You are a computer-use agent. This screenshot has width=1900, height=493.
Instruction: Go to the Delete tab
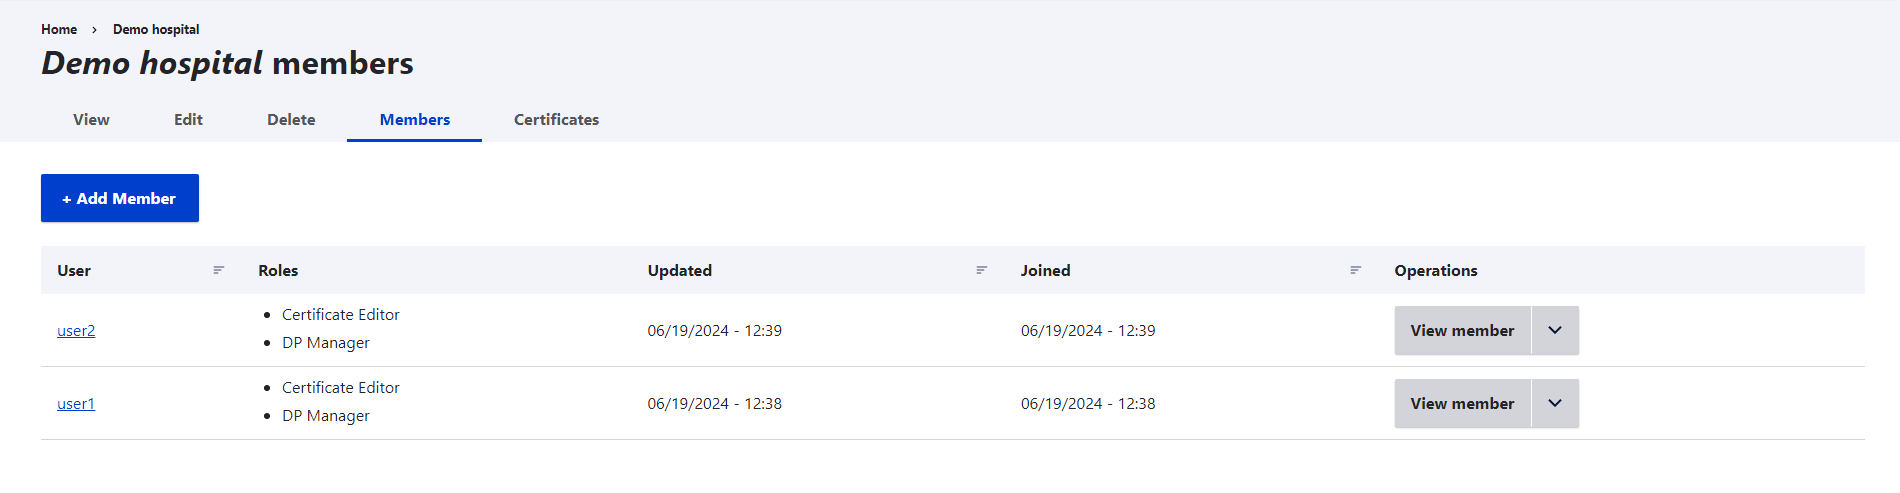(291, 120)
